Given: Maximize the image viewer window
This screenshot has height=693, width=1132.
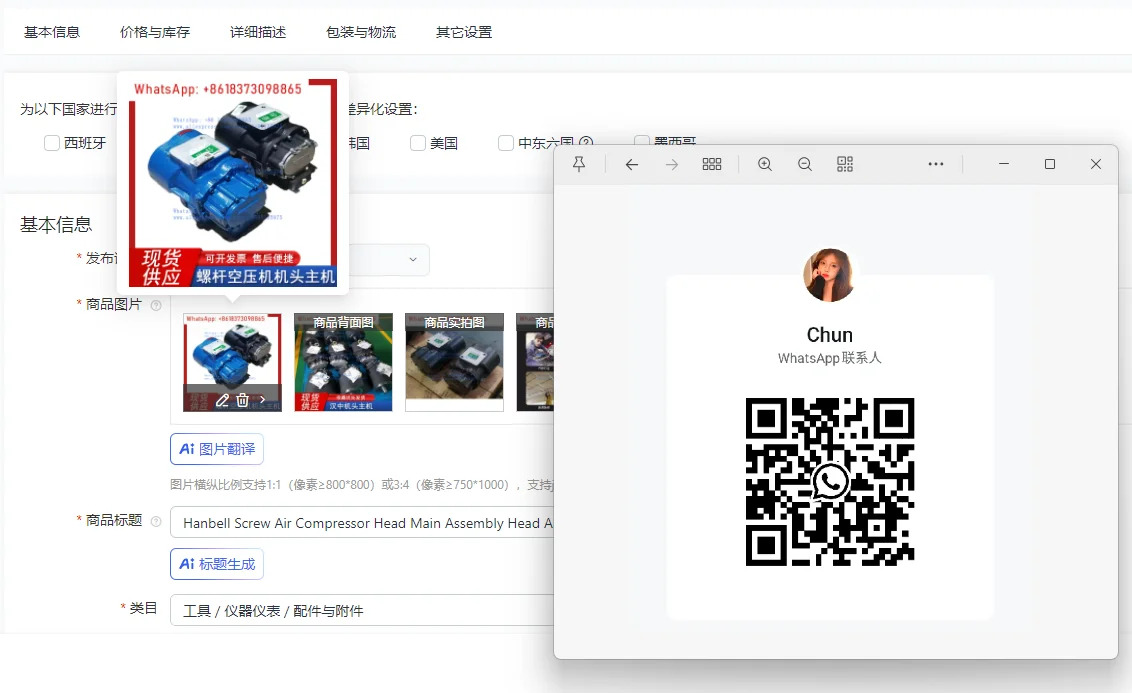Looking at the screenshot, I should point(1050,165).
